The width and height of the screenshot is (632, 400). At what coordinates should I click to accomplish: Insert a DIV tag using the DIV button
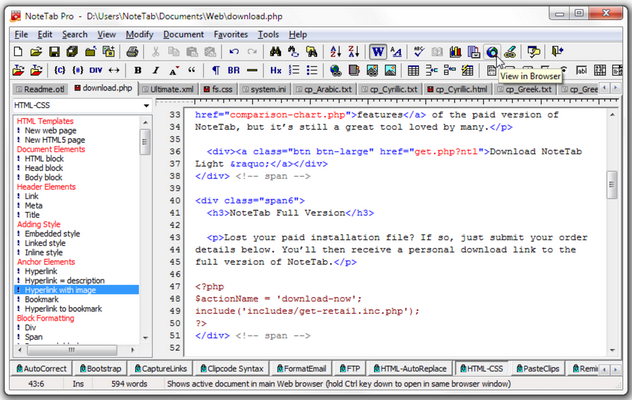point(96,70)
